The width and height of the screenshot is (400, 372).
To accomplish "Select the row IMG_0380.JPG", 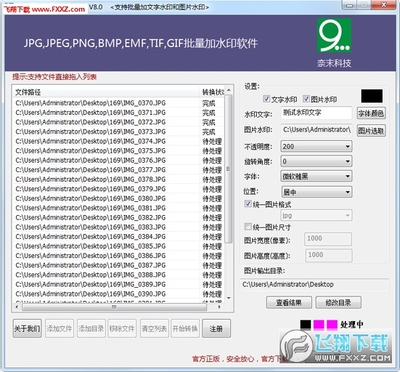I will click(119, 199).
